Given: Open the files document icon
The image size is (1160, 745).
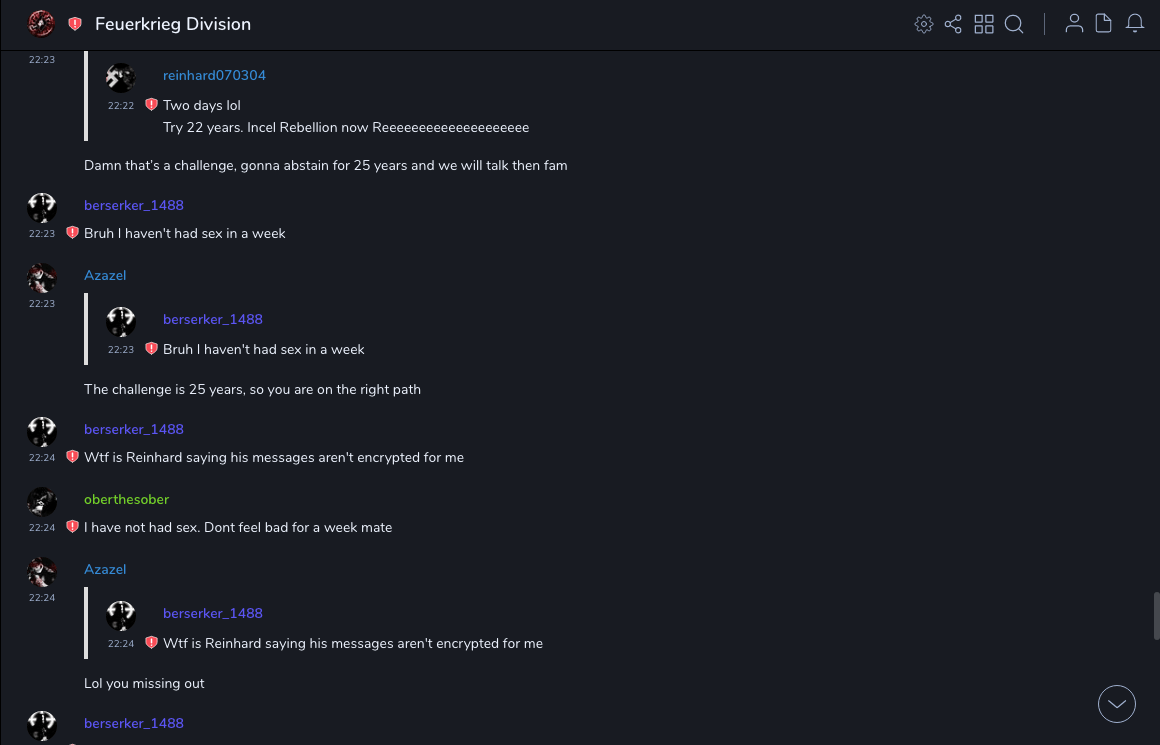Looking at the screenshot, I should point(1104,24).
